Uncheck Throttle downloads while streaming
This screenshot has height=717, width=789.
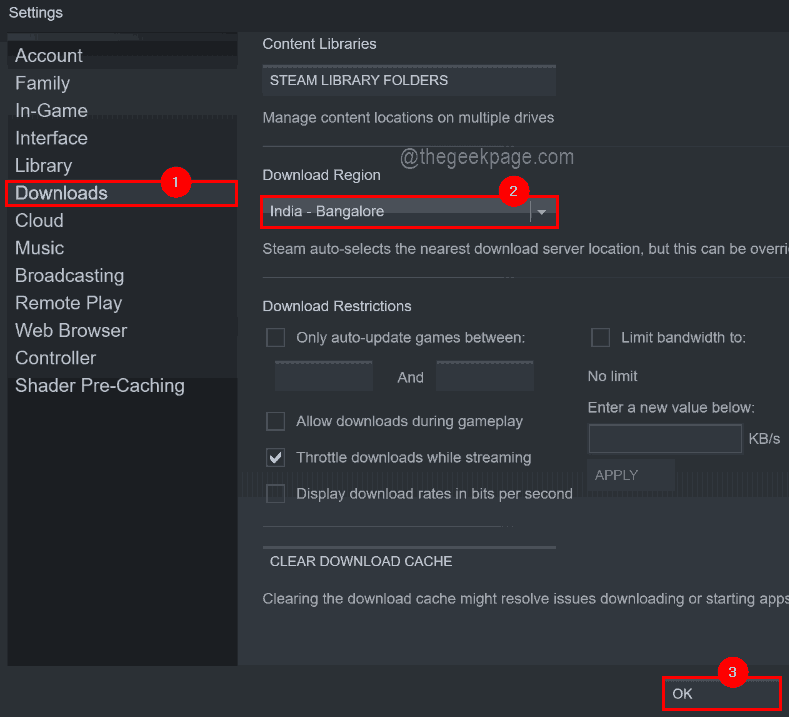[276, 457]
